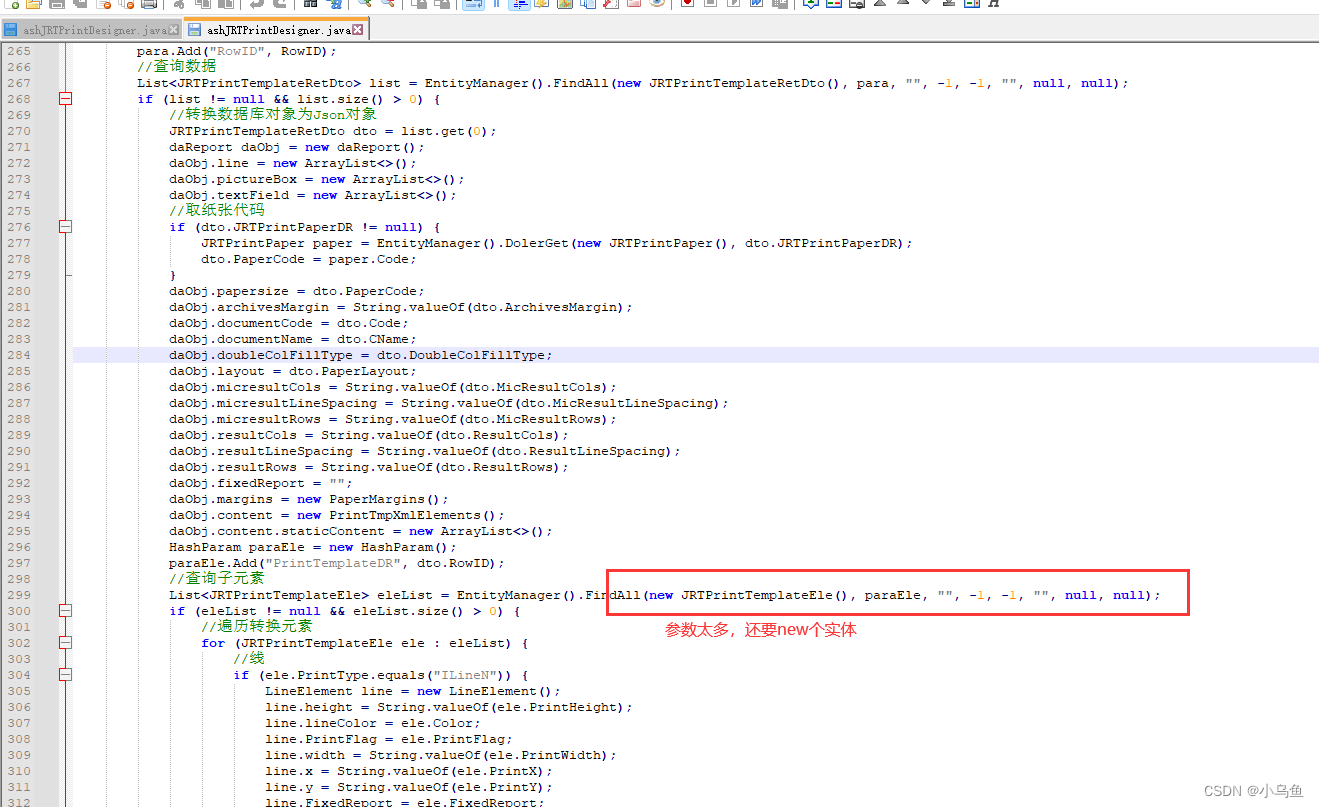Viewport: 1319px width, 807px height.
Task: Click the line.x = String.valueOf(ele.PrintX) line
Action: [x=409, y=771]
